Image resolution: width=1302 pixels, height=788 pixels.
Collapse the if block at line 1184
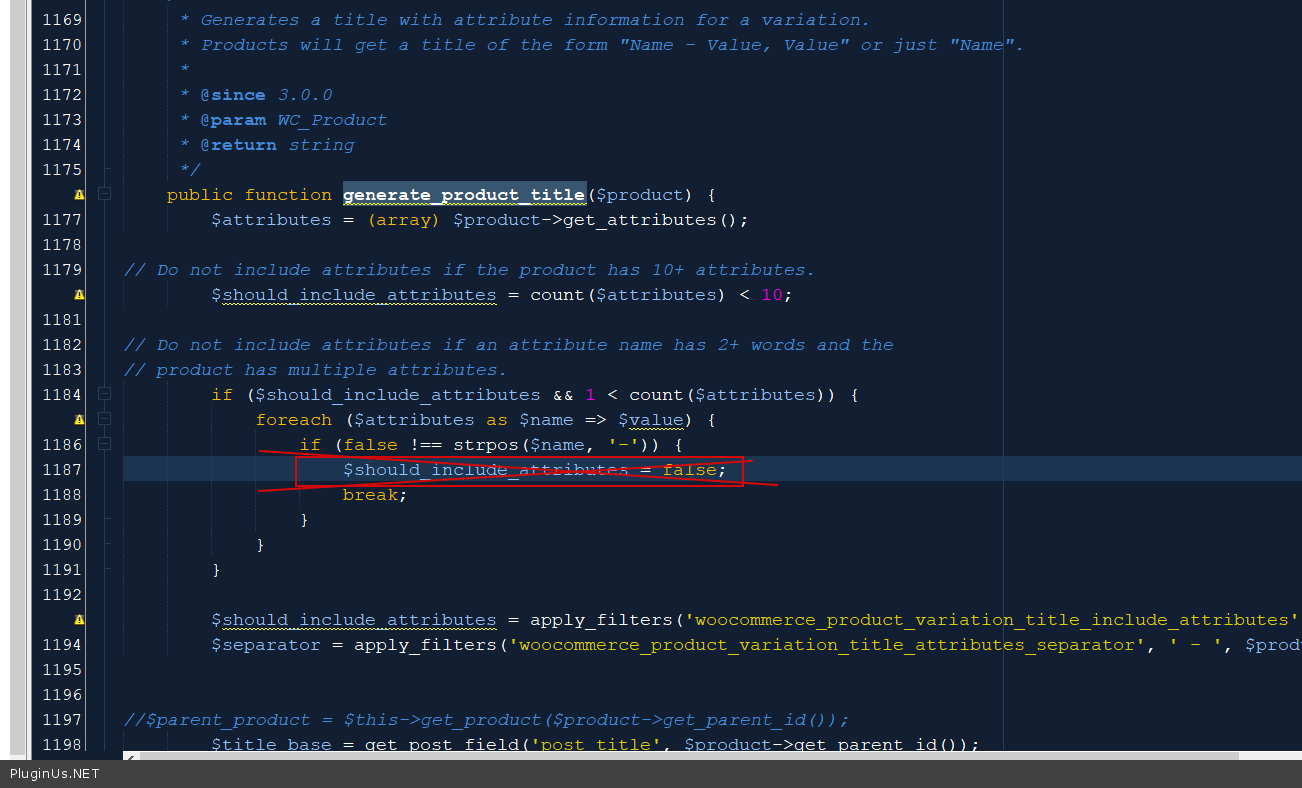[105, 395]
